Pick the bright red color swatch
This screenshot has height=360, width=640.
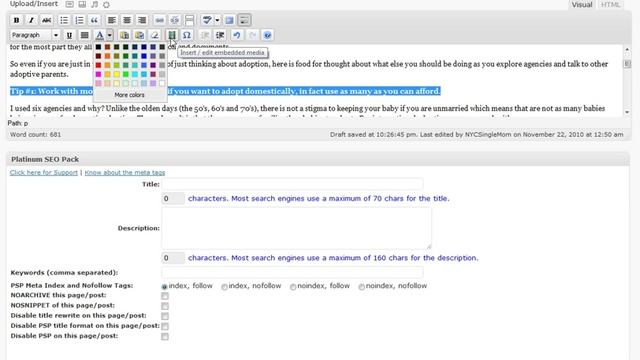[98, 65]
